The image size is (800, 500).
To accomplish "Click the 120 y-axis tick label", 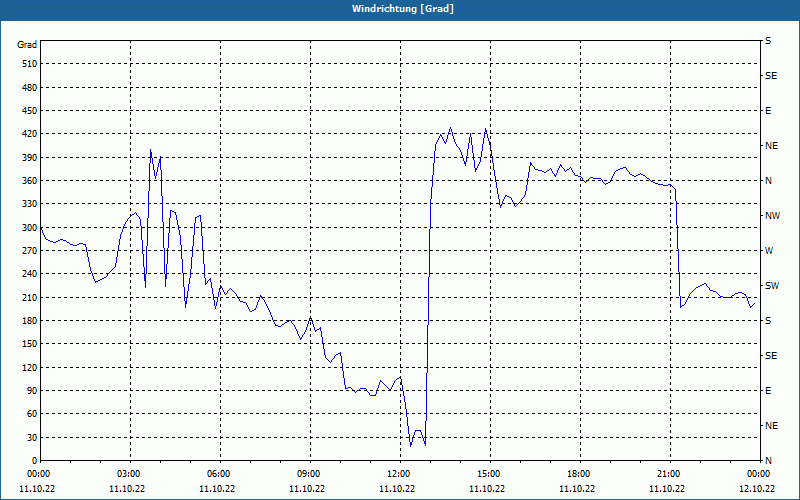I will (x=30, y=367).
